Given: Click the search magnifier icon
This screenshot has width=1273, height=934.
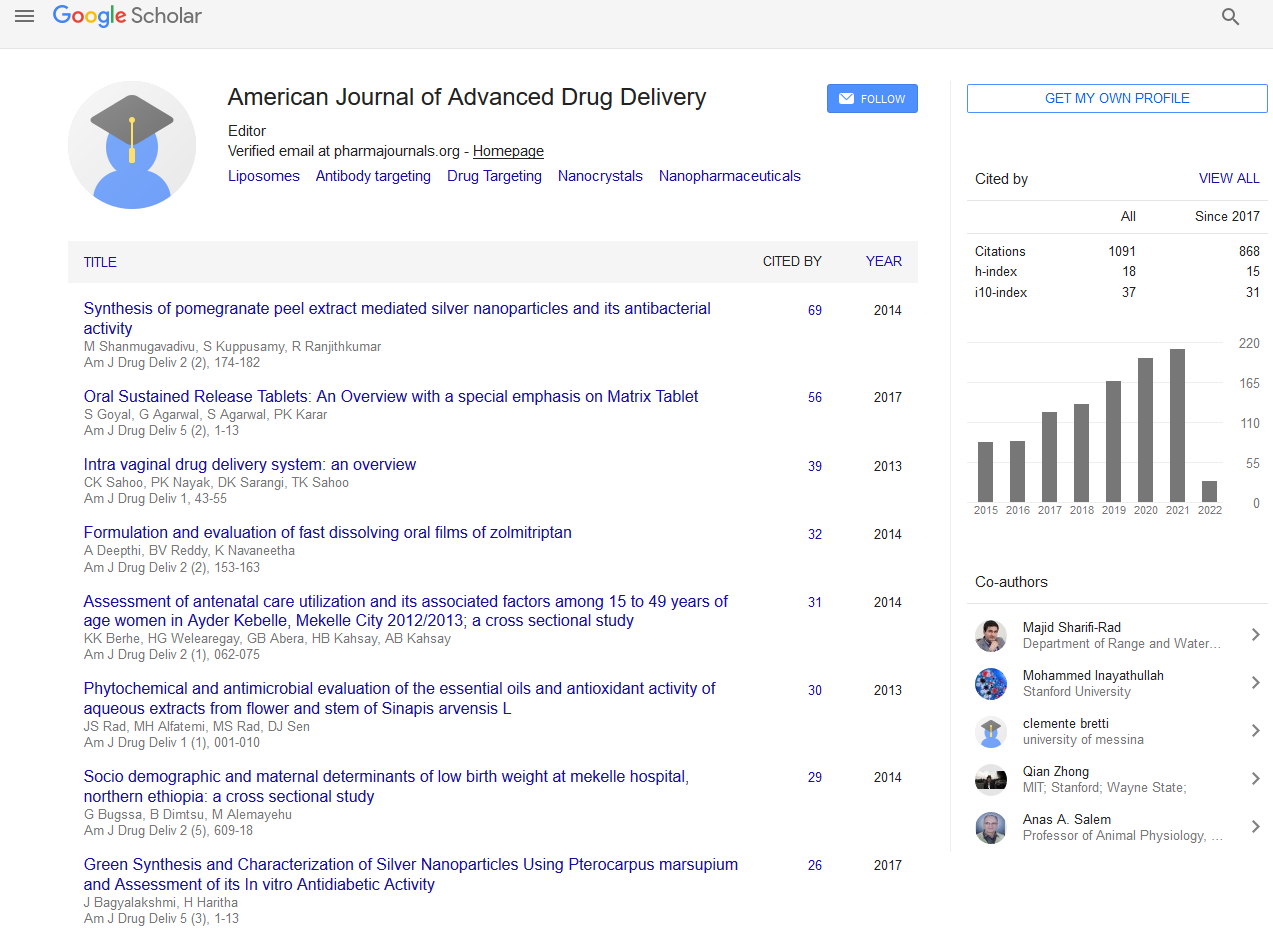Looking at the screenshot, I should click(1231, 17).
